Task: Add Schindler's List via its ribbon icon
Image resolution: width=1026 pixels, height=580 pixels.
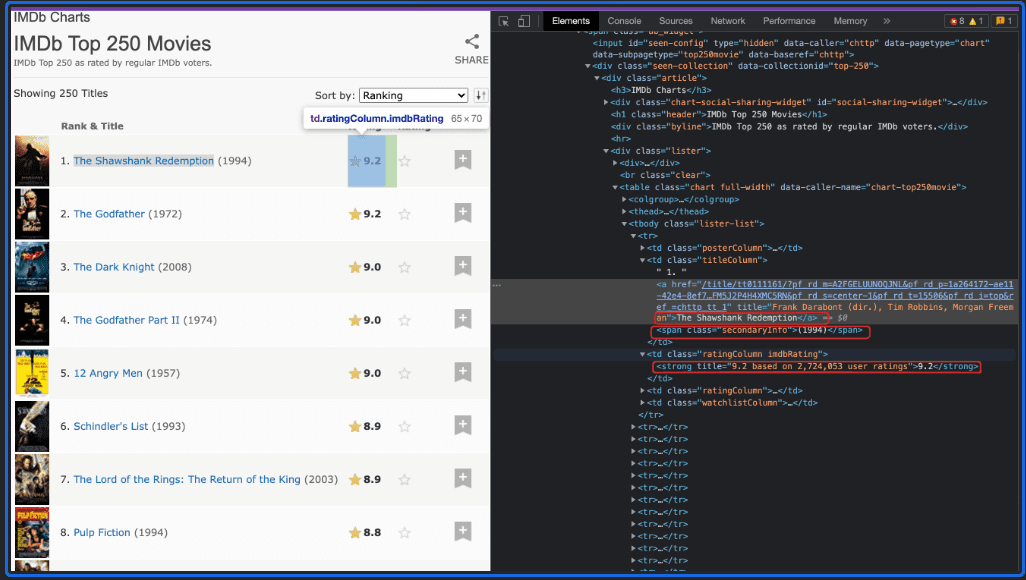Action: pos(462,425)
